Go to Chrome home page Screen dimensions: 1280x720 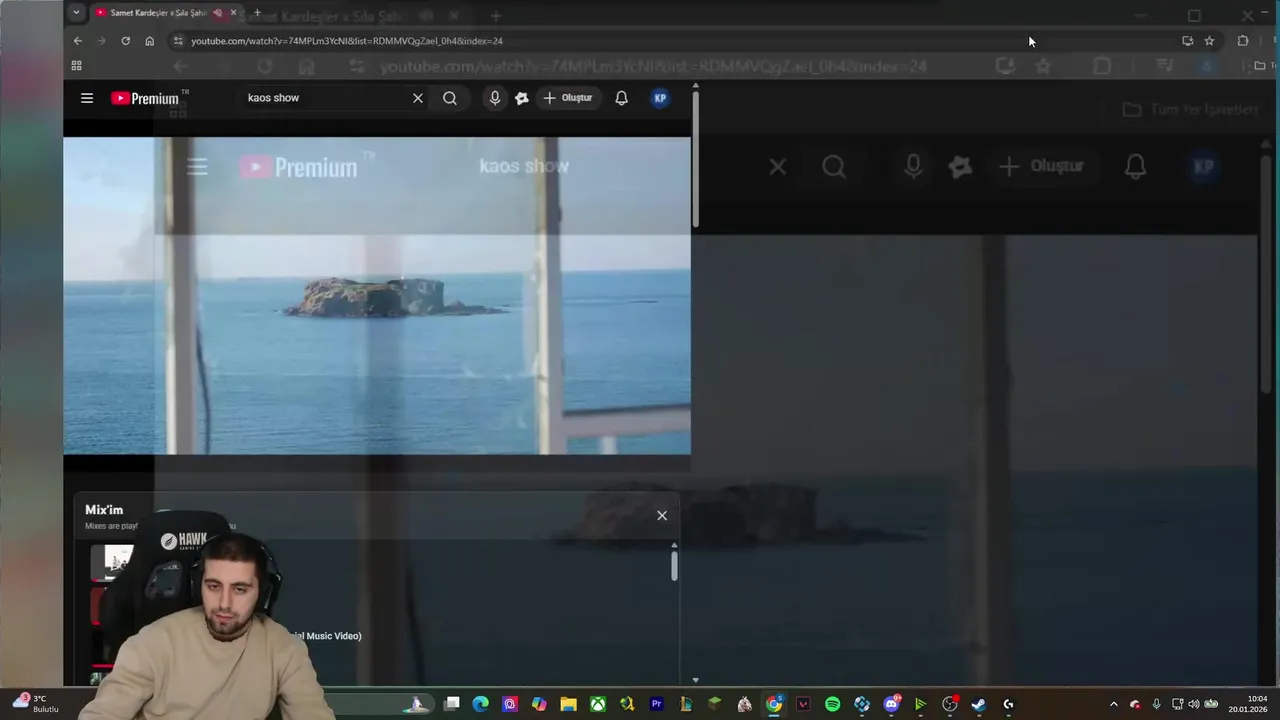(149, 41)
